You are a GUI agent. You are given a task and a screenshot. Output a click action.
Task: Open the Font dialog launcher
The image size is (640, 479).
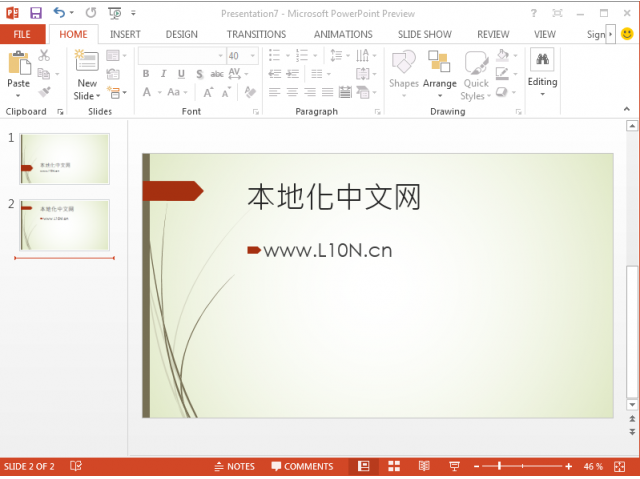click(256, 112)
